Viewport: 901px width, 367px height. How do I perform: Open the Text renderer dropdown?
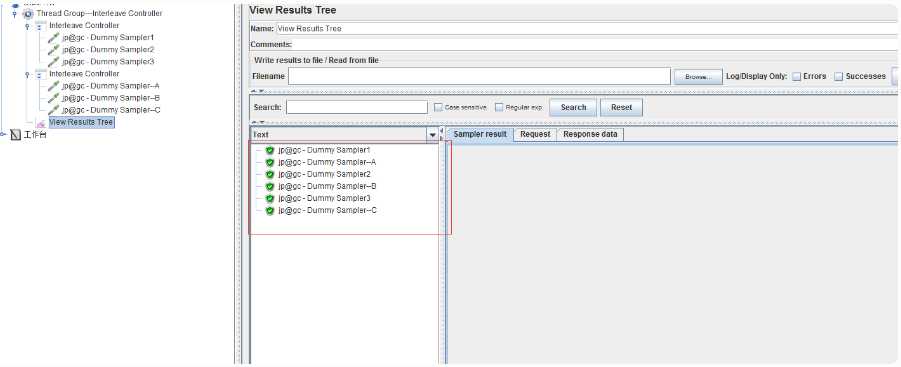click(x=433, y=134)
